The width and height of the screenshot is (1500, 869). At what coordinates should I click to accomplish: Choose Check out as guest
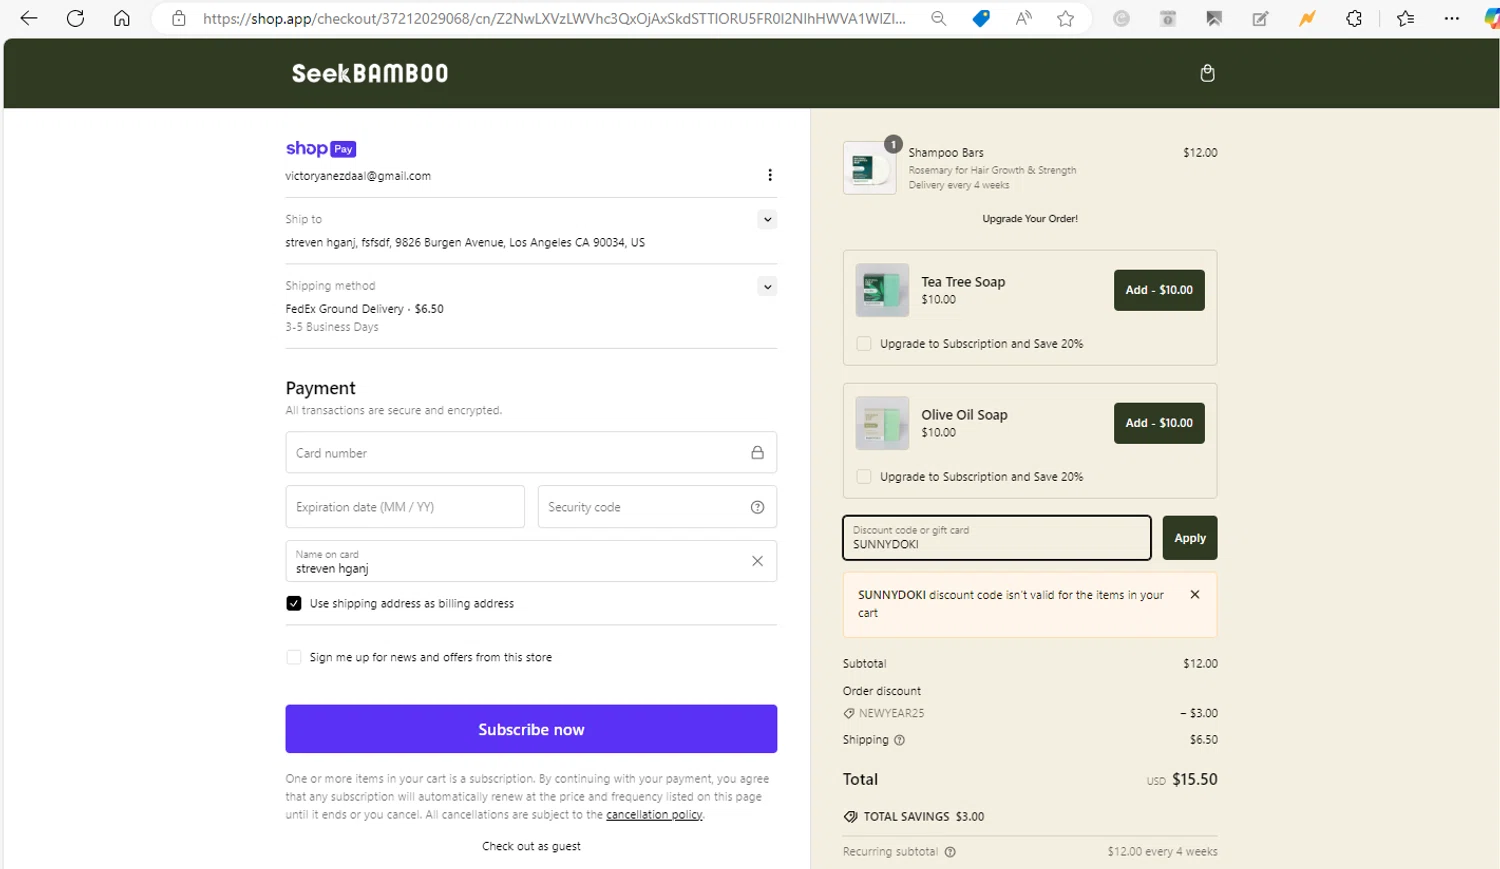click(531, 846)
